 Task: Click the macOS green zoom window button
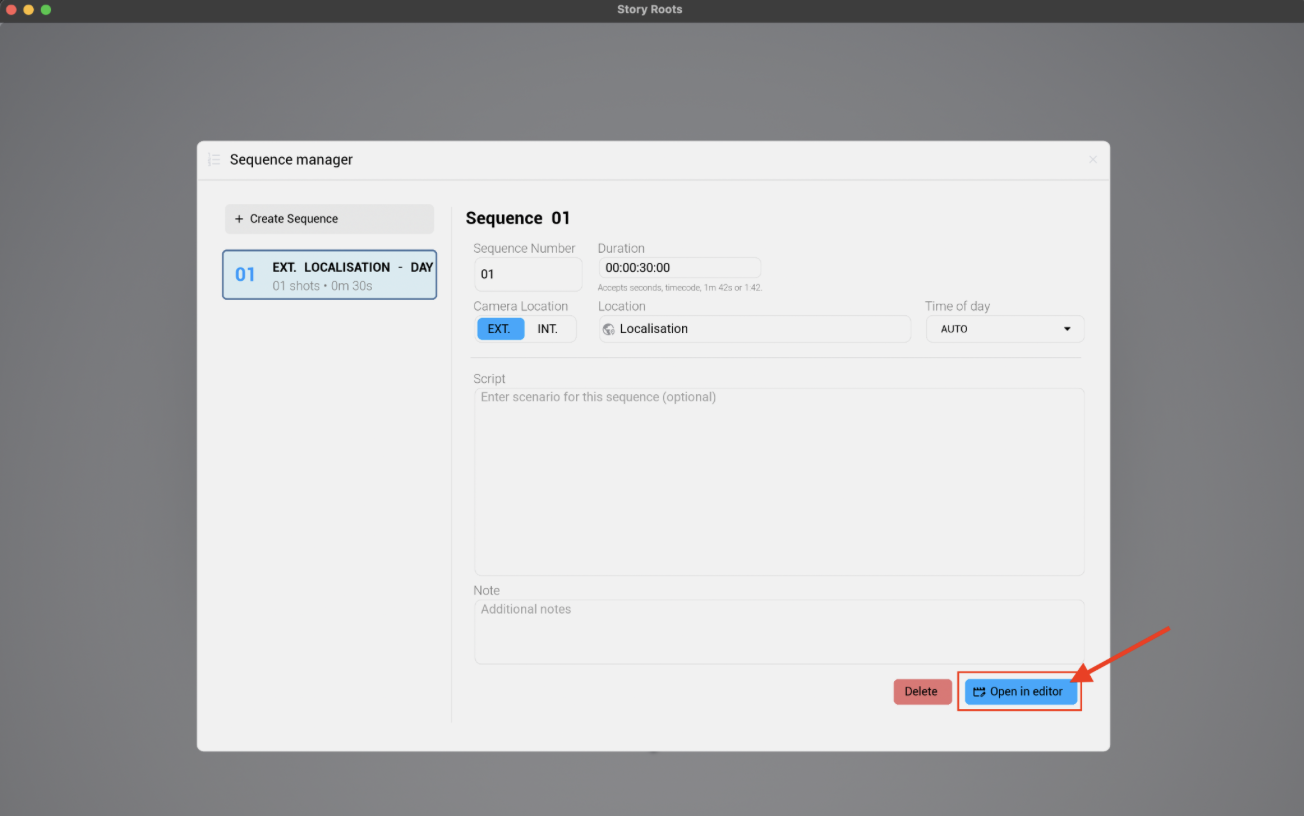click(46, 10)
